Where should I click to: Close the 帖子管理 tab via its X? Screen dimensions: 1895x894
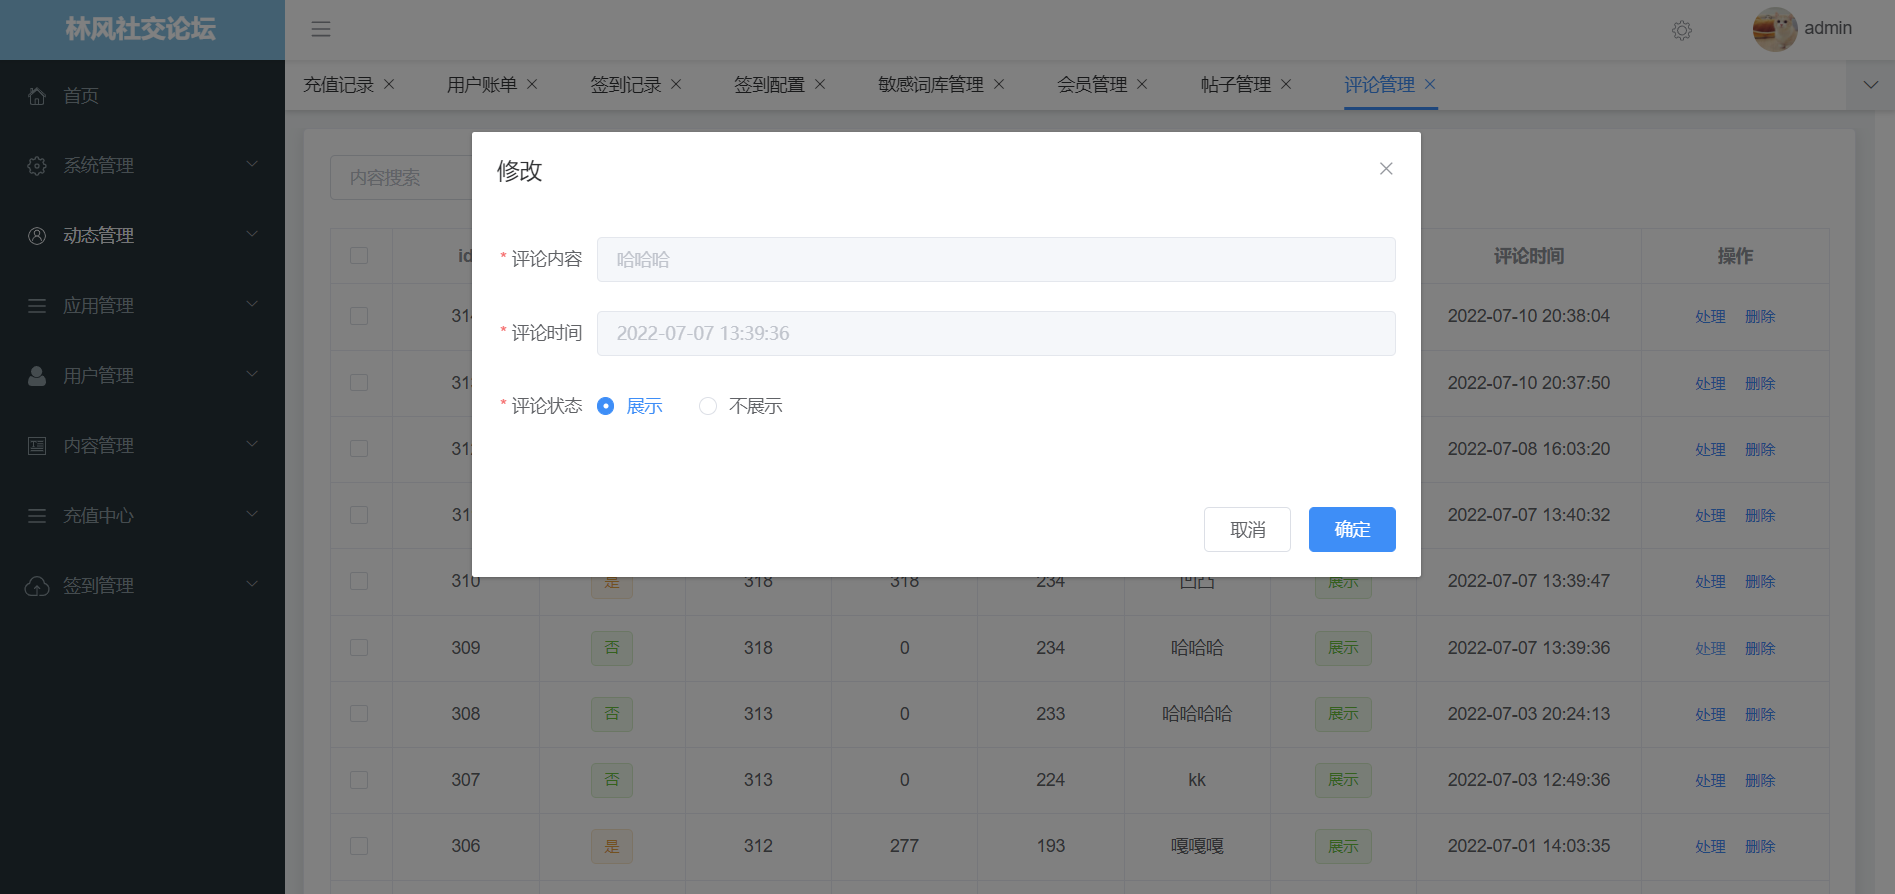click(1286, 85)
